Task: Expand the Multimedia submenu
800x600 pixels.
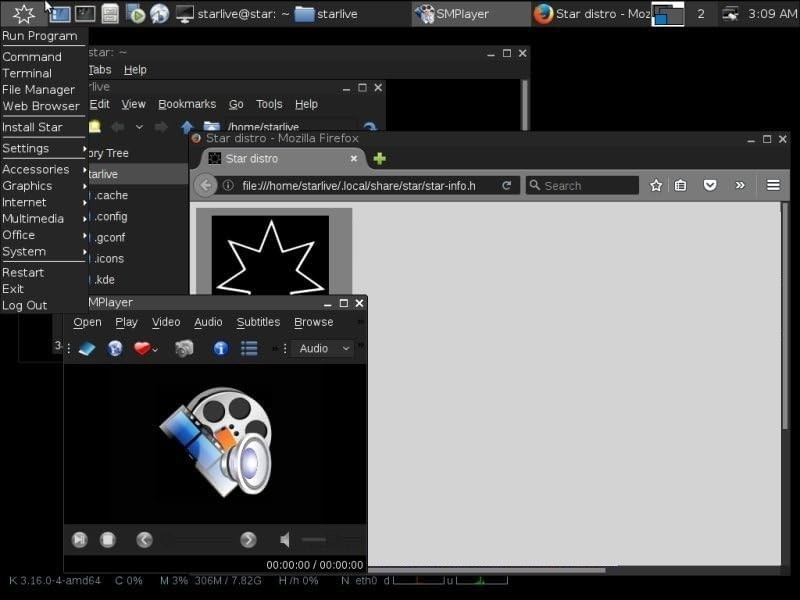Action: tap(44, 218)
